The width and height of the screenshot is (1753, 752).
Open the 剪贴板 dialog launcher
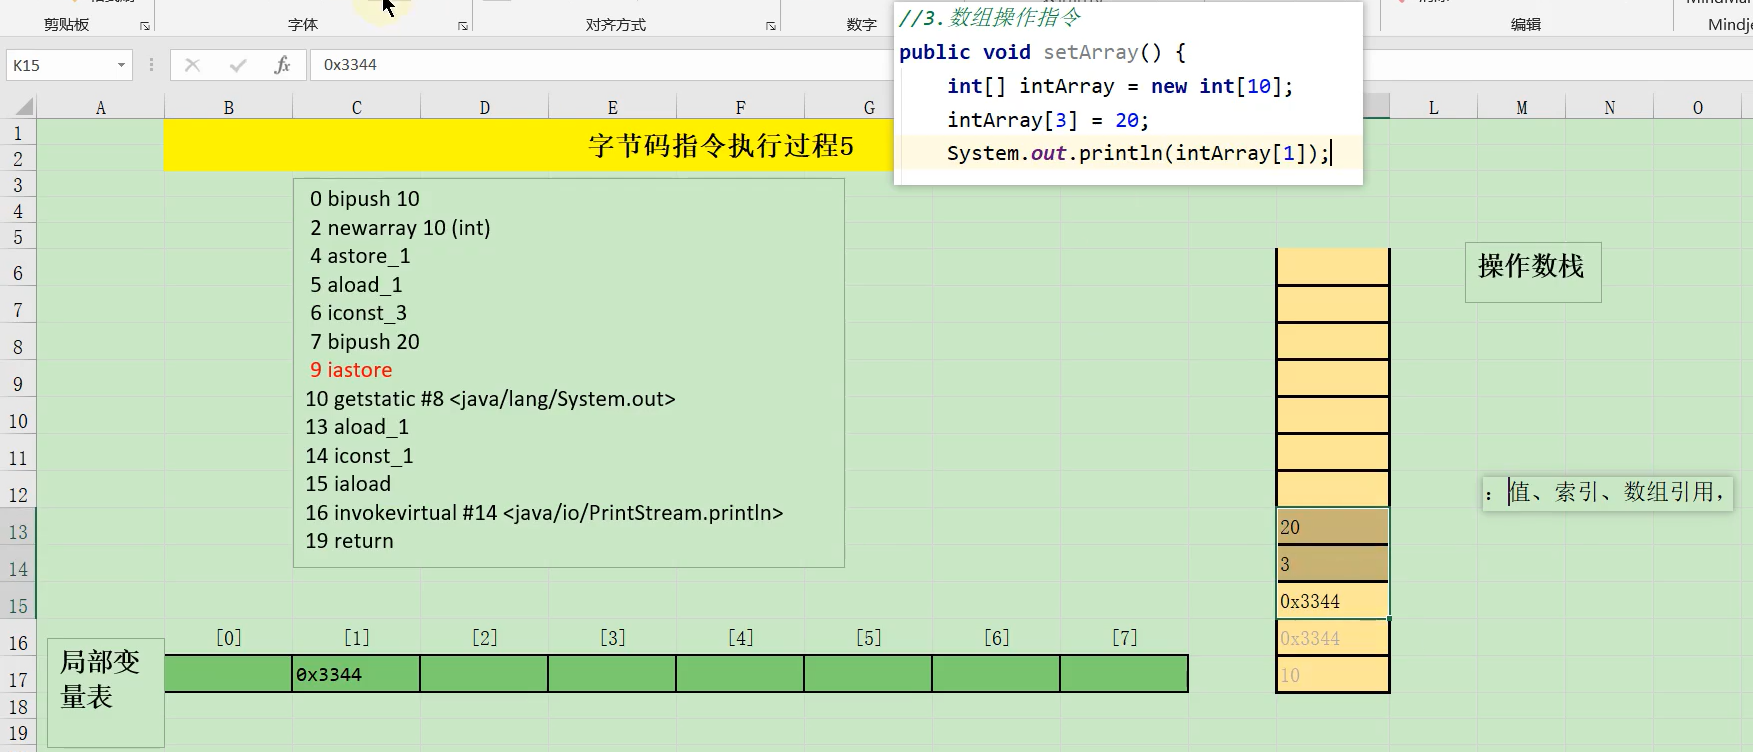145,26
